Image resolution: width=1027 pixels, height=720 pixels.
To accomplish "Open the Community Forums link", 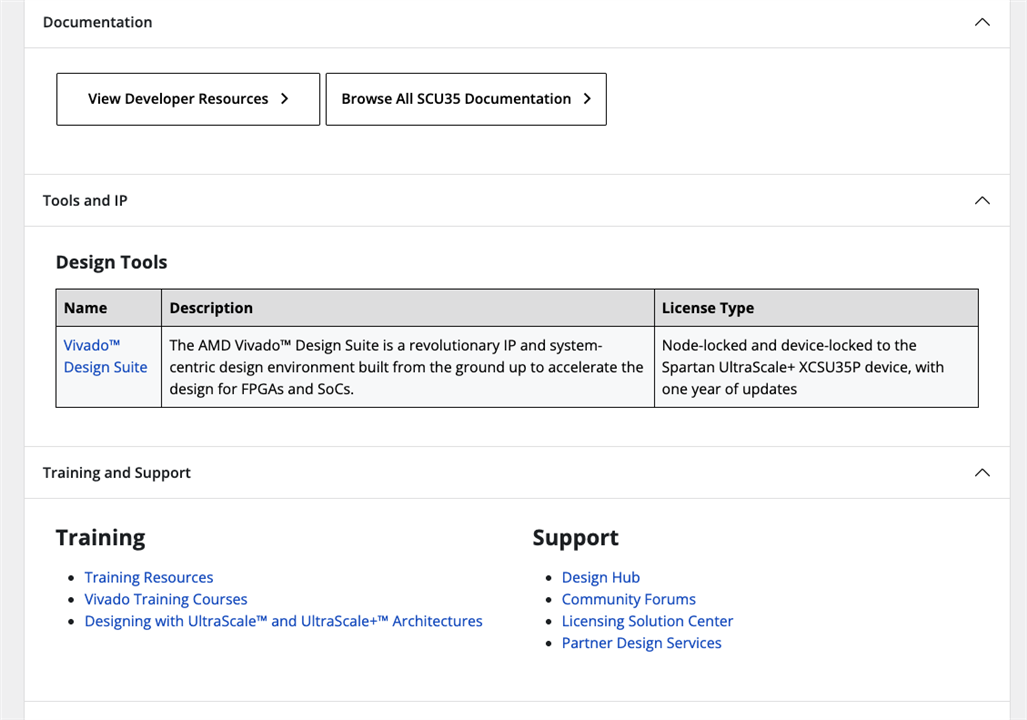I will coord(629,599).
